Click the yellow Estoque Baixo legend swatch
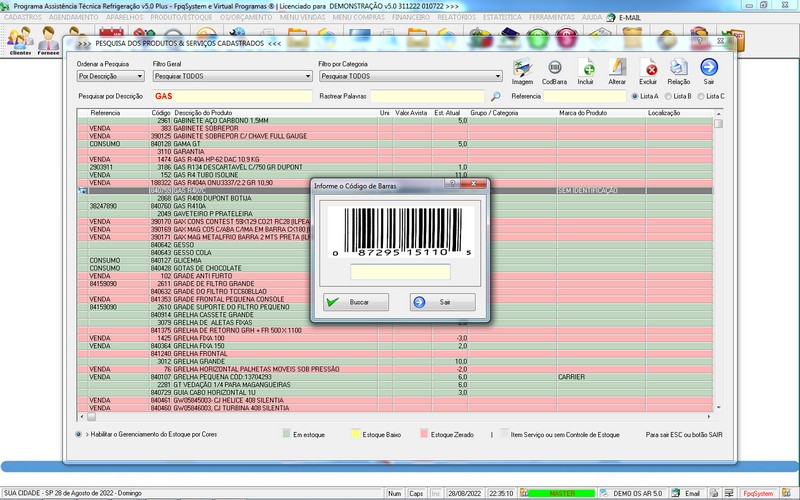 point(356,434)
